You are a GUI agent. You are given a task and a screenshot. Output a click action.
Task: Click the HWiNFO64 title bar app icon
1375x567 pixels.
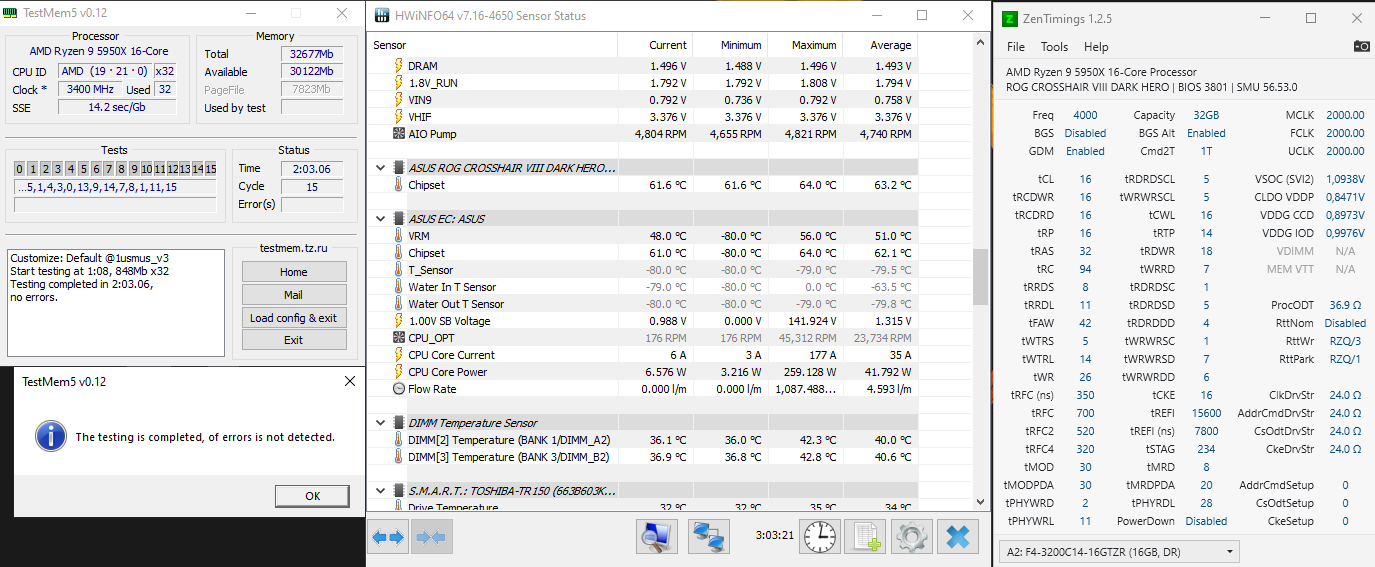381,16
